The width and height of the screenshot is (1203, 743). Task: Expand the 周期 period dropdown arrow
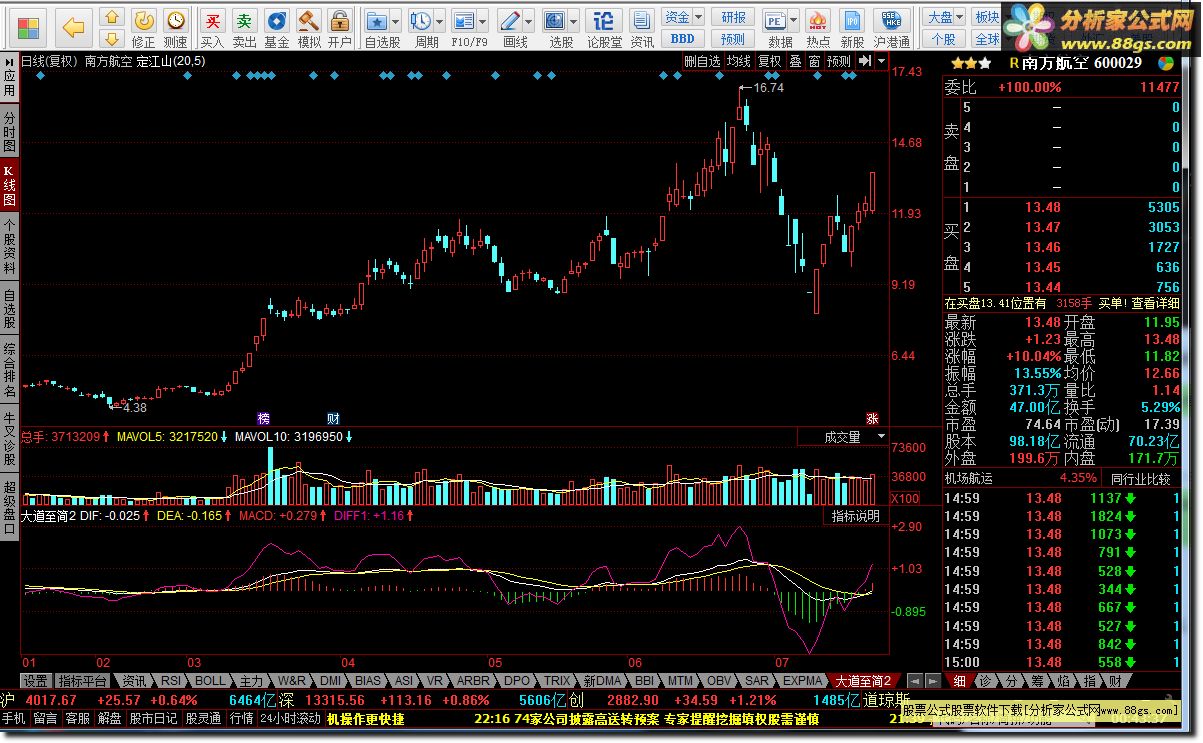pyautogui.click(x=440, y=21)
